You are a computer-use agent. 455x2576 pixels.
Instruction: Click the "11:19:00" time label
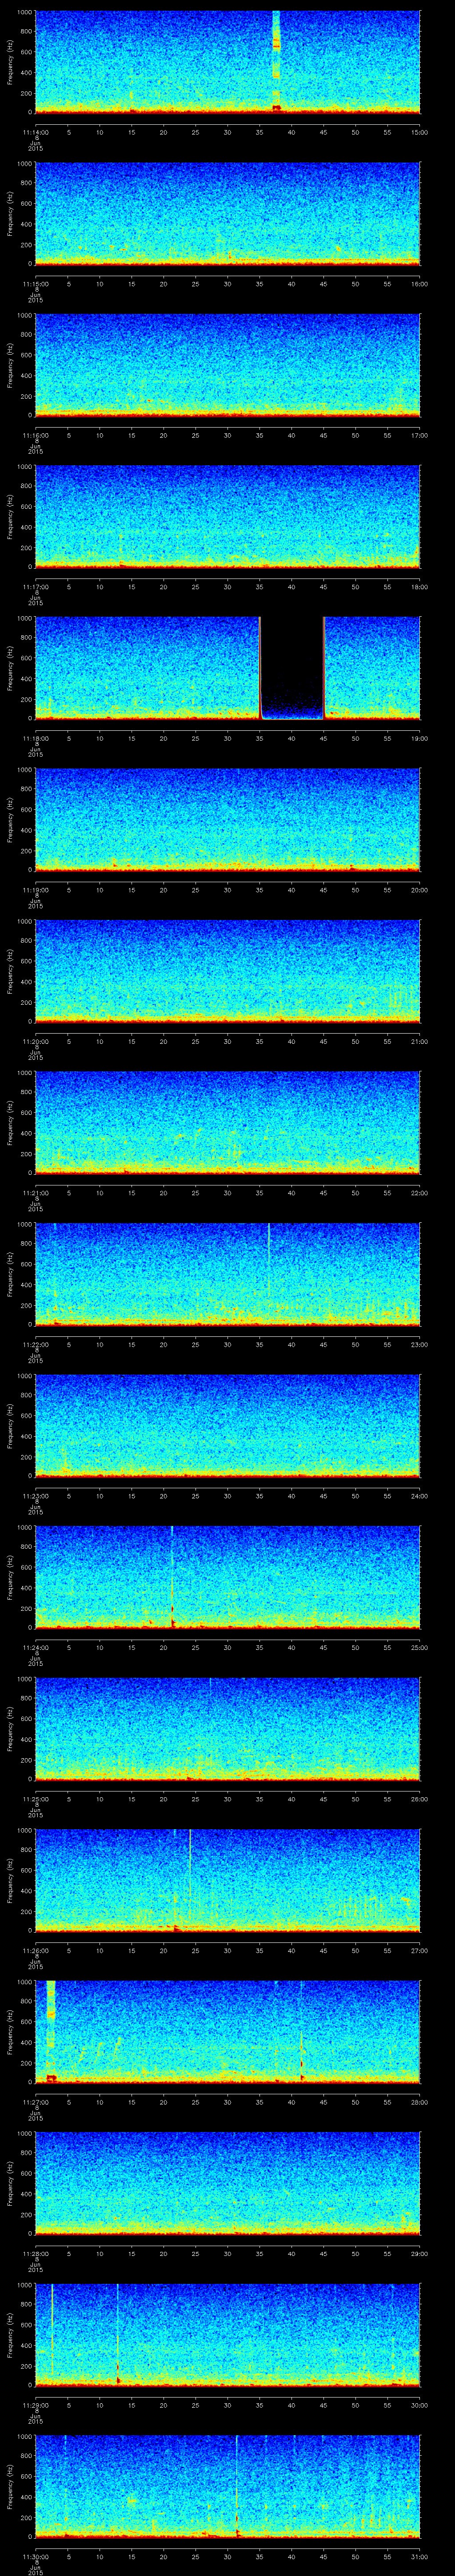coord(35,890)
